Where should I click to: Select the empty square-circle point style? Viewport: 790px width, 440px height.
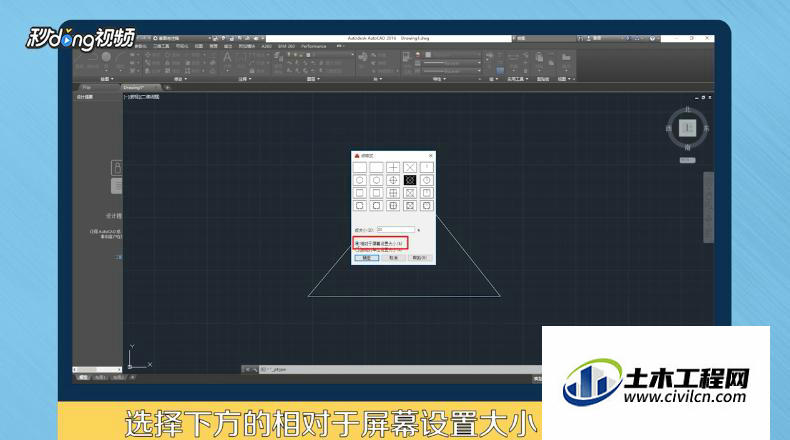(376, 206)
